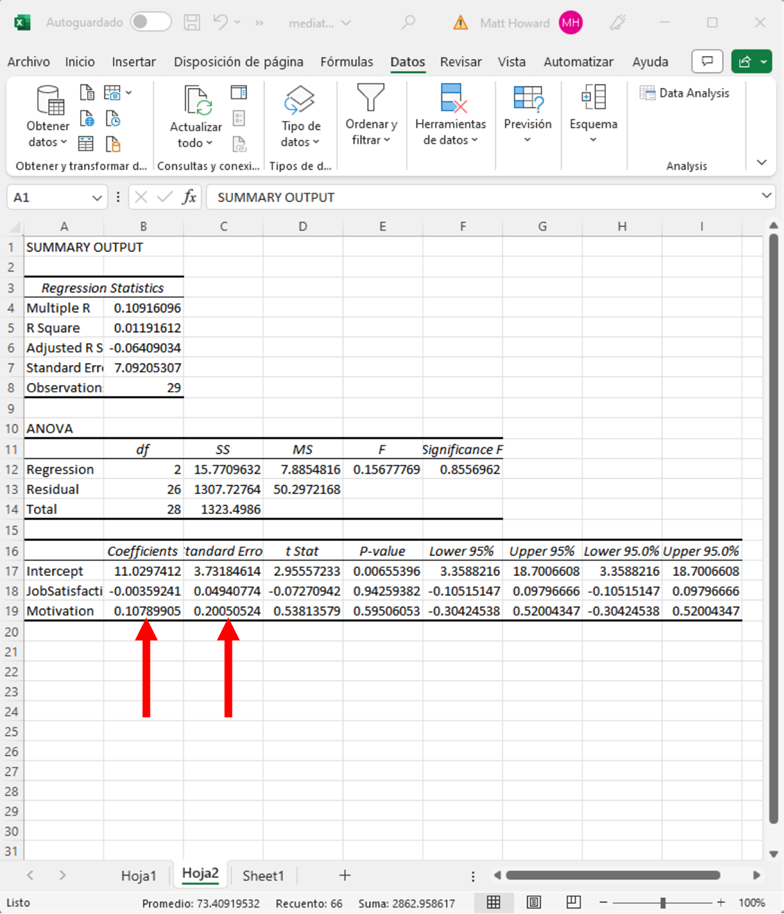
Task: Click the Undo arrow icon
Action: pos(222,22)
